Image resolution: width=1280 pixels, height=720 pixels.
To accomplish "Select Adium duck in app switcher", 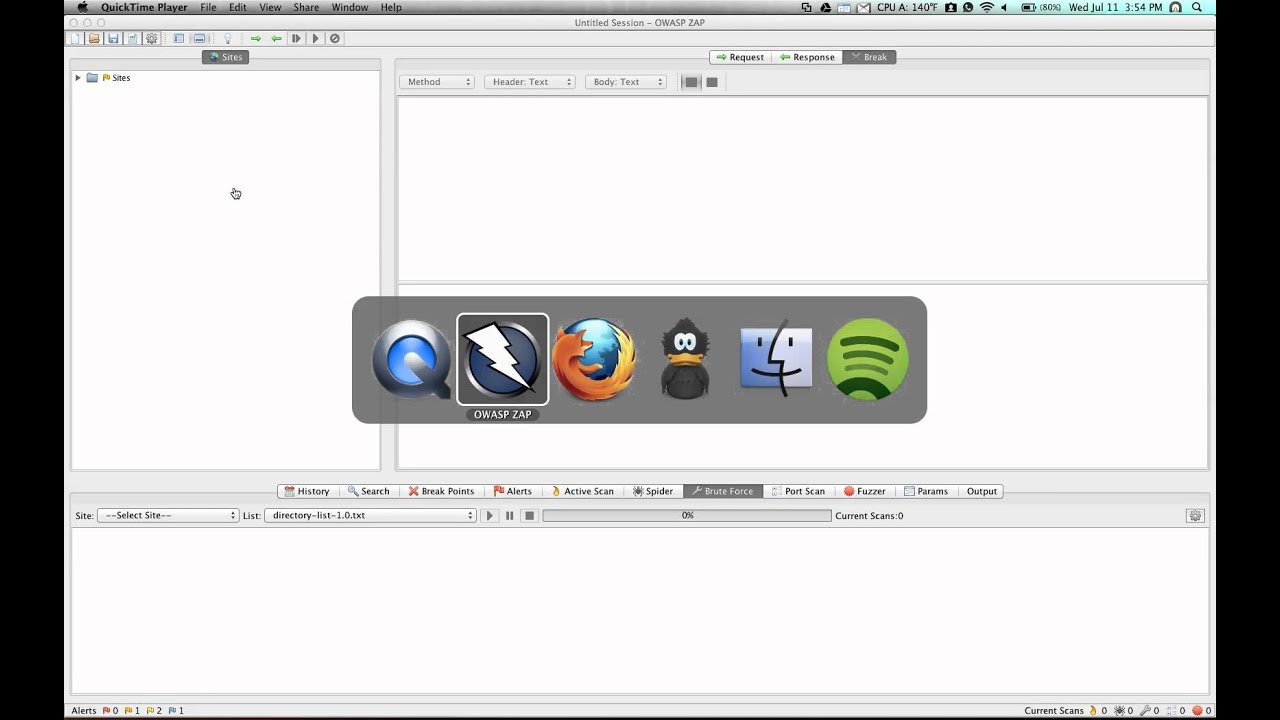I will [685, 360].
